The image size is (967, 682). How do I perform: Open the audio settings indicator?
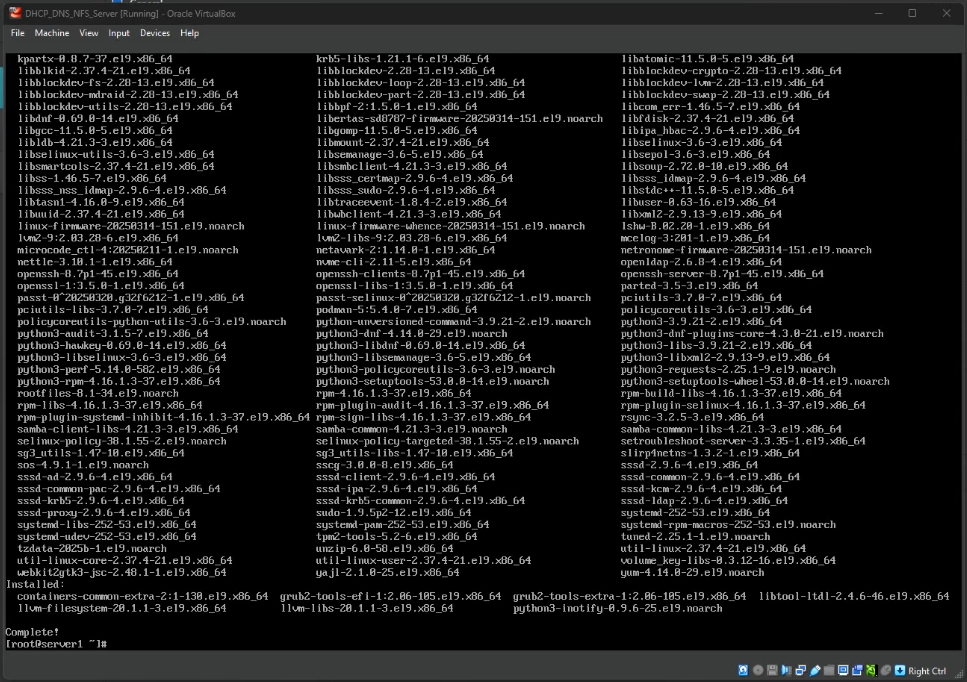786,670
